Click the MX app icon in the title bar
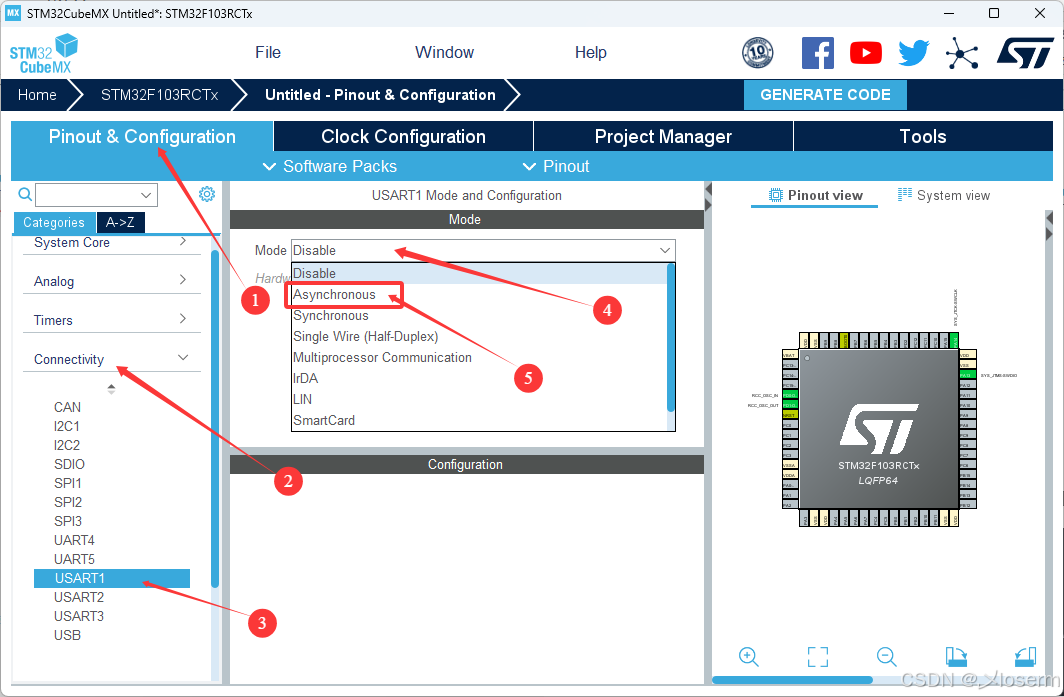This screenshot has width=1064, height=697. [13, 14]
